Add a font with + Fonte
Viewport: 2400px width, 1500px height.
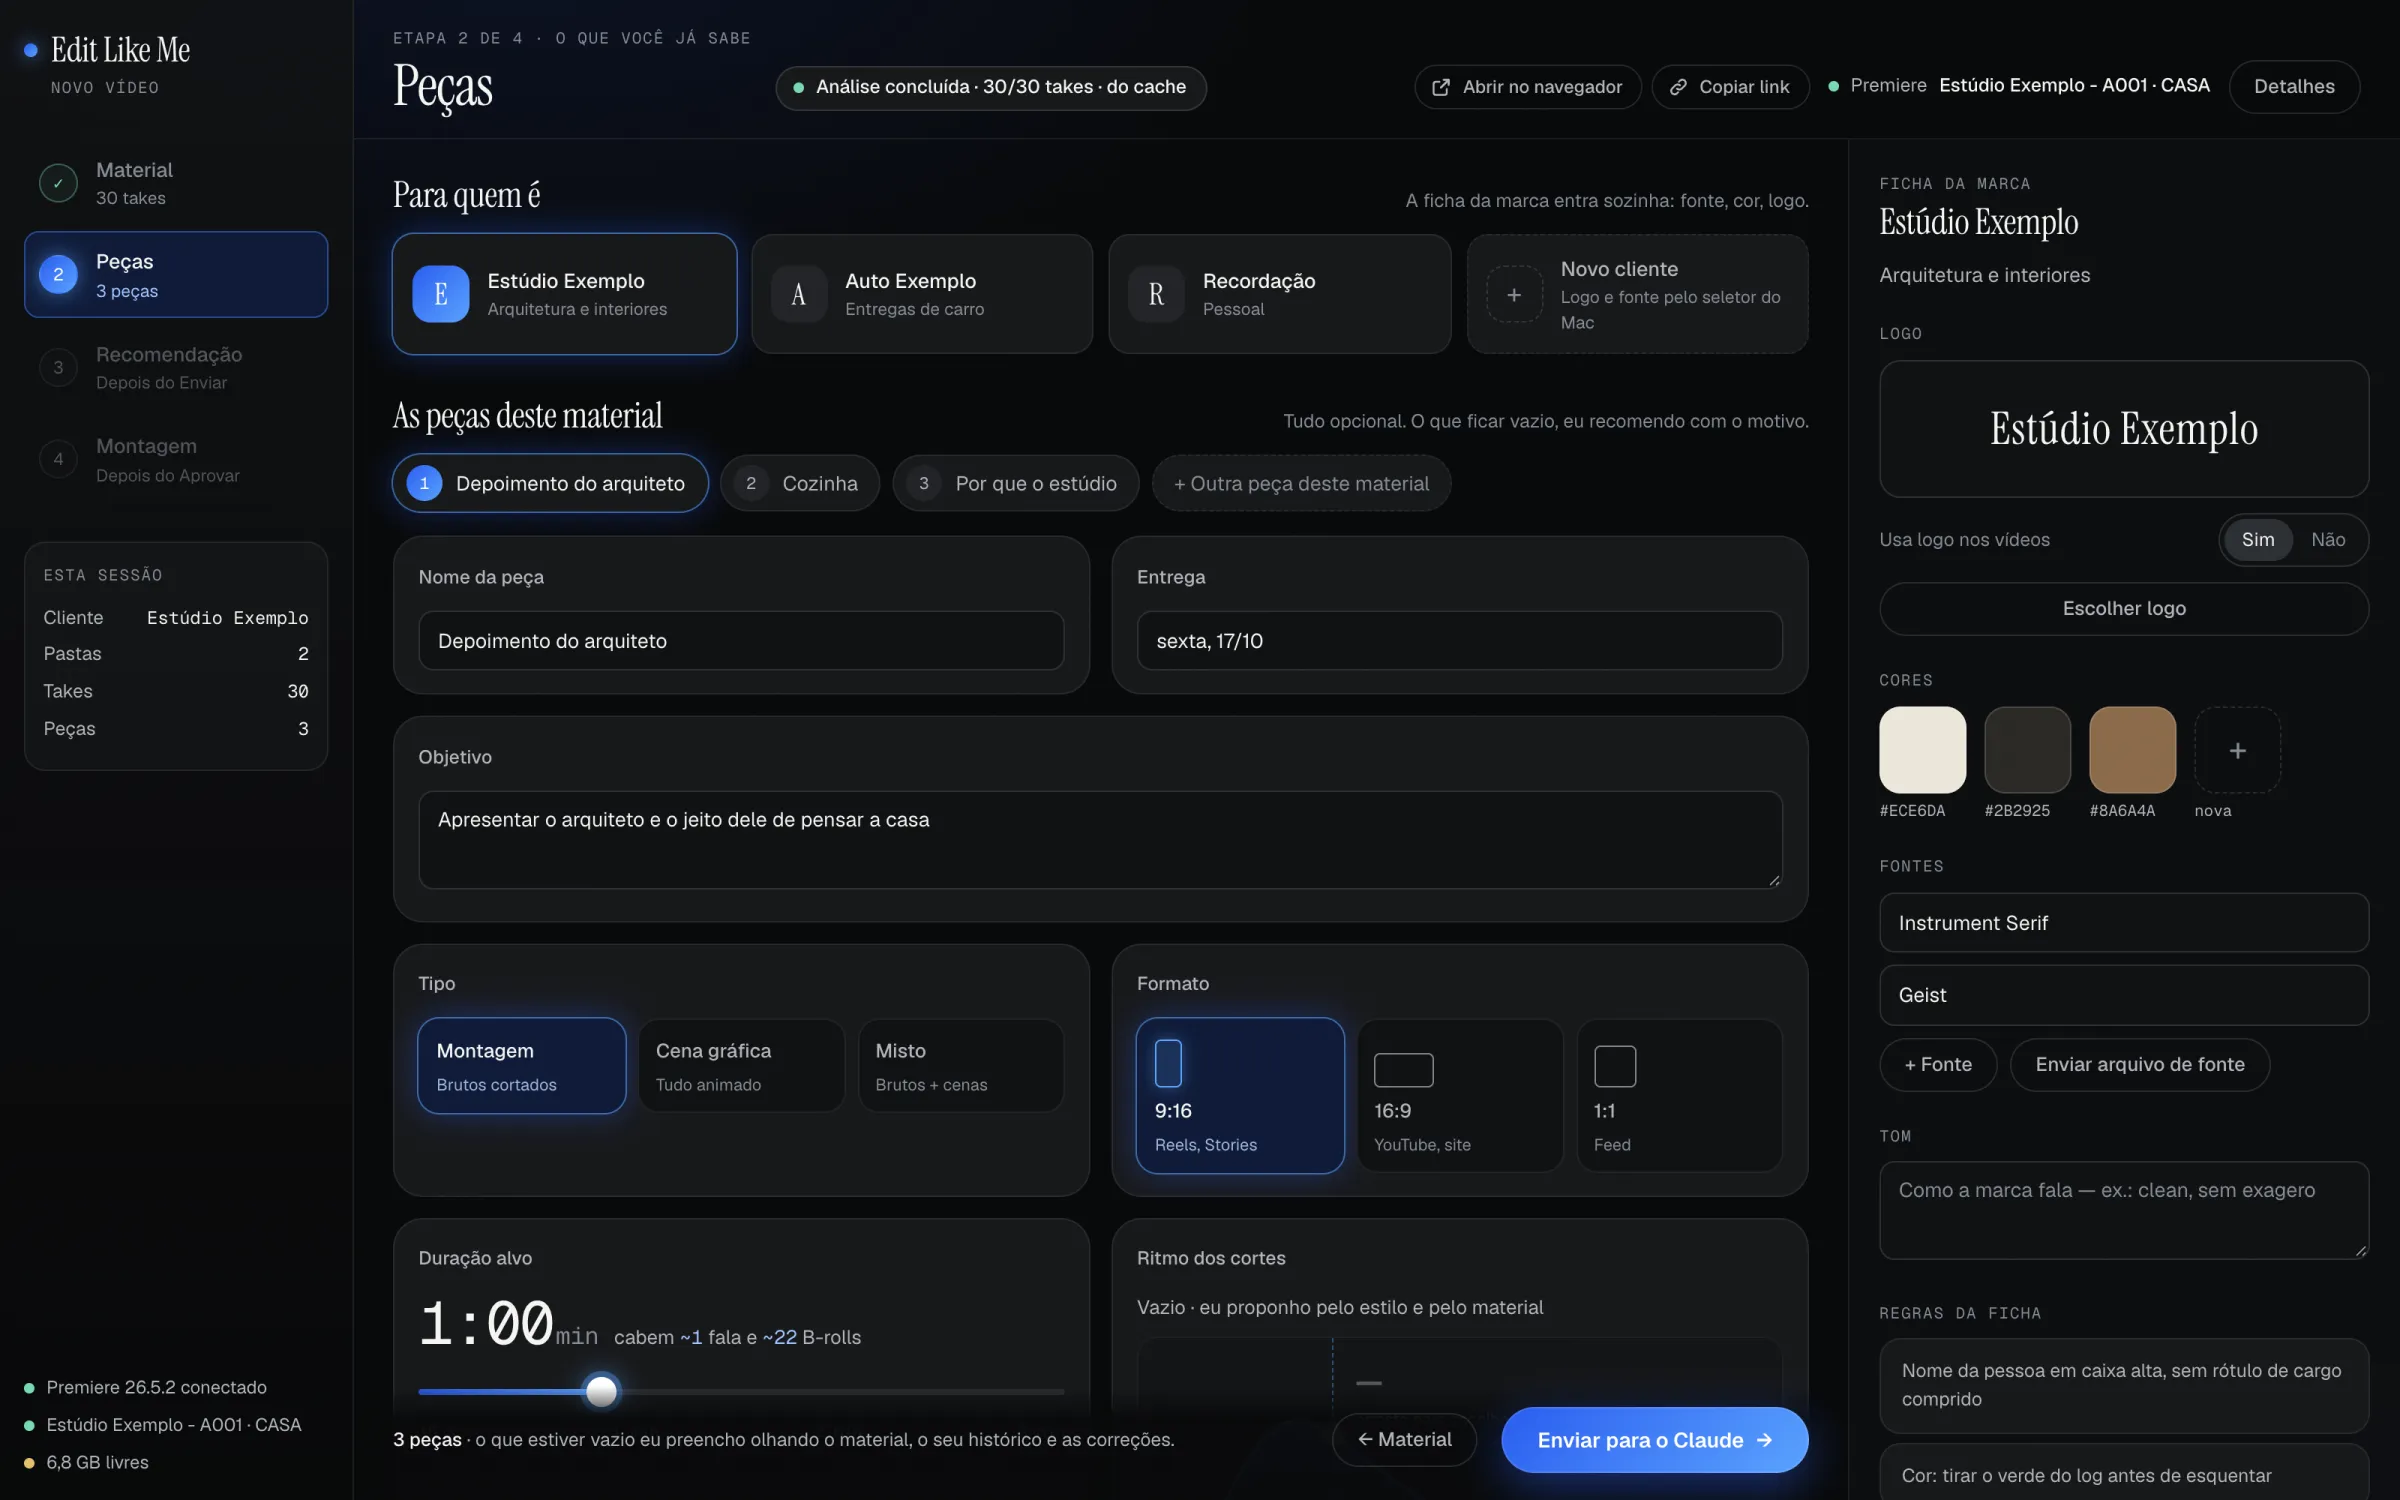[x=1938, y=1065]
